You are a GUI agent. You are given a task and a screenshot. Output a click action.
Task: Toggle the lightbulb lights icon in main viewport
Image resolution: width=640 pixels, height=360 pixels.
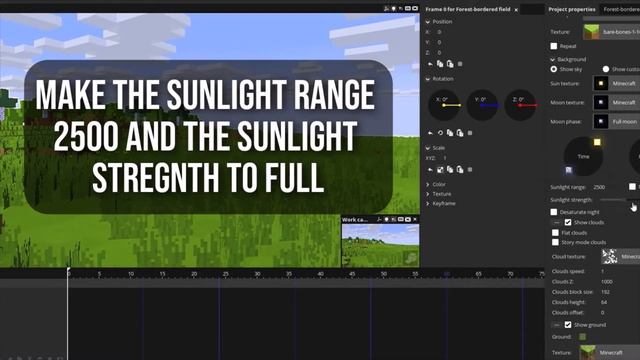click(x=393, y=9)
